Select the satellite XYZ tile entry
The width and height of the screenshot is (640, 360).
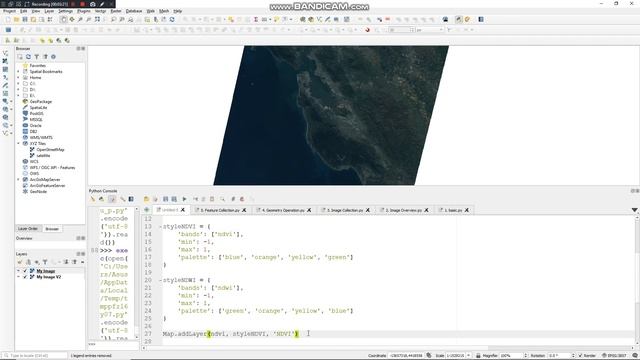tap(43, 156)
